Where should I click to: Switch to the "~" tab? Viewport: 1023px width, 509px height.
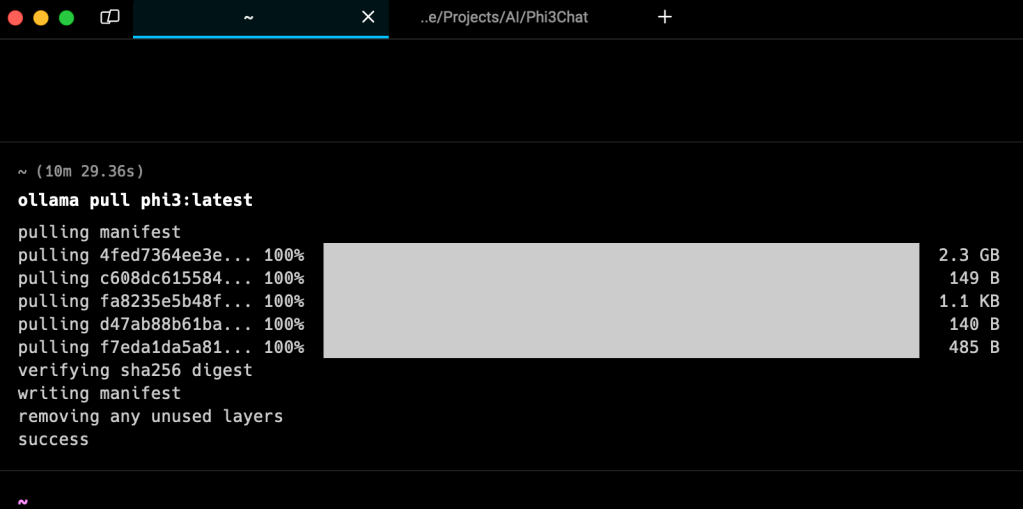click(x=248, y=17)
